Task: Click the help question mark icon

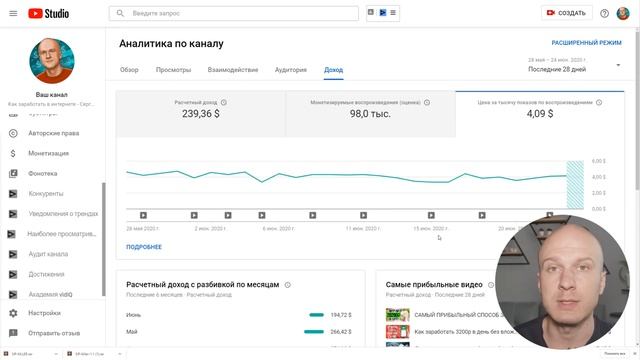Action: (604, 13)
